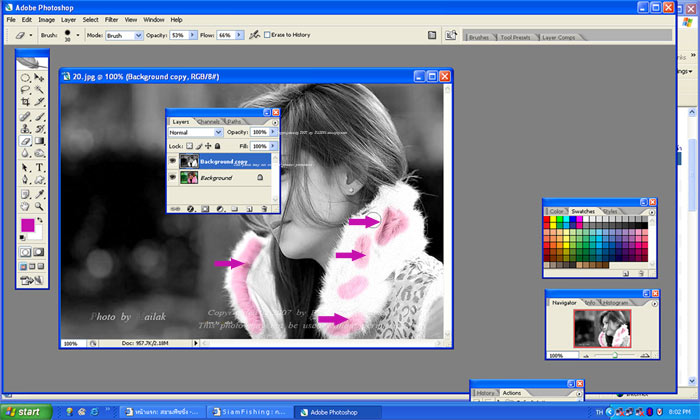Open layer Fill arrow in Layers panel

pos(273,146)
